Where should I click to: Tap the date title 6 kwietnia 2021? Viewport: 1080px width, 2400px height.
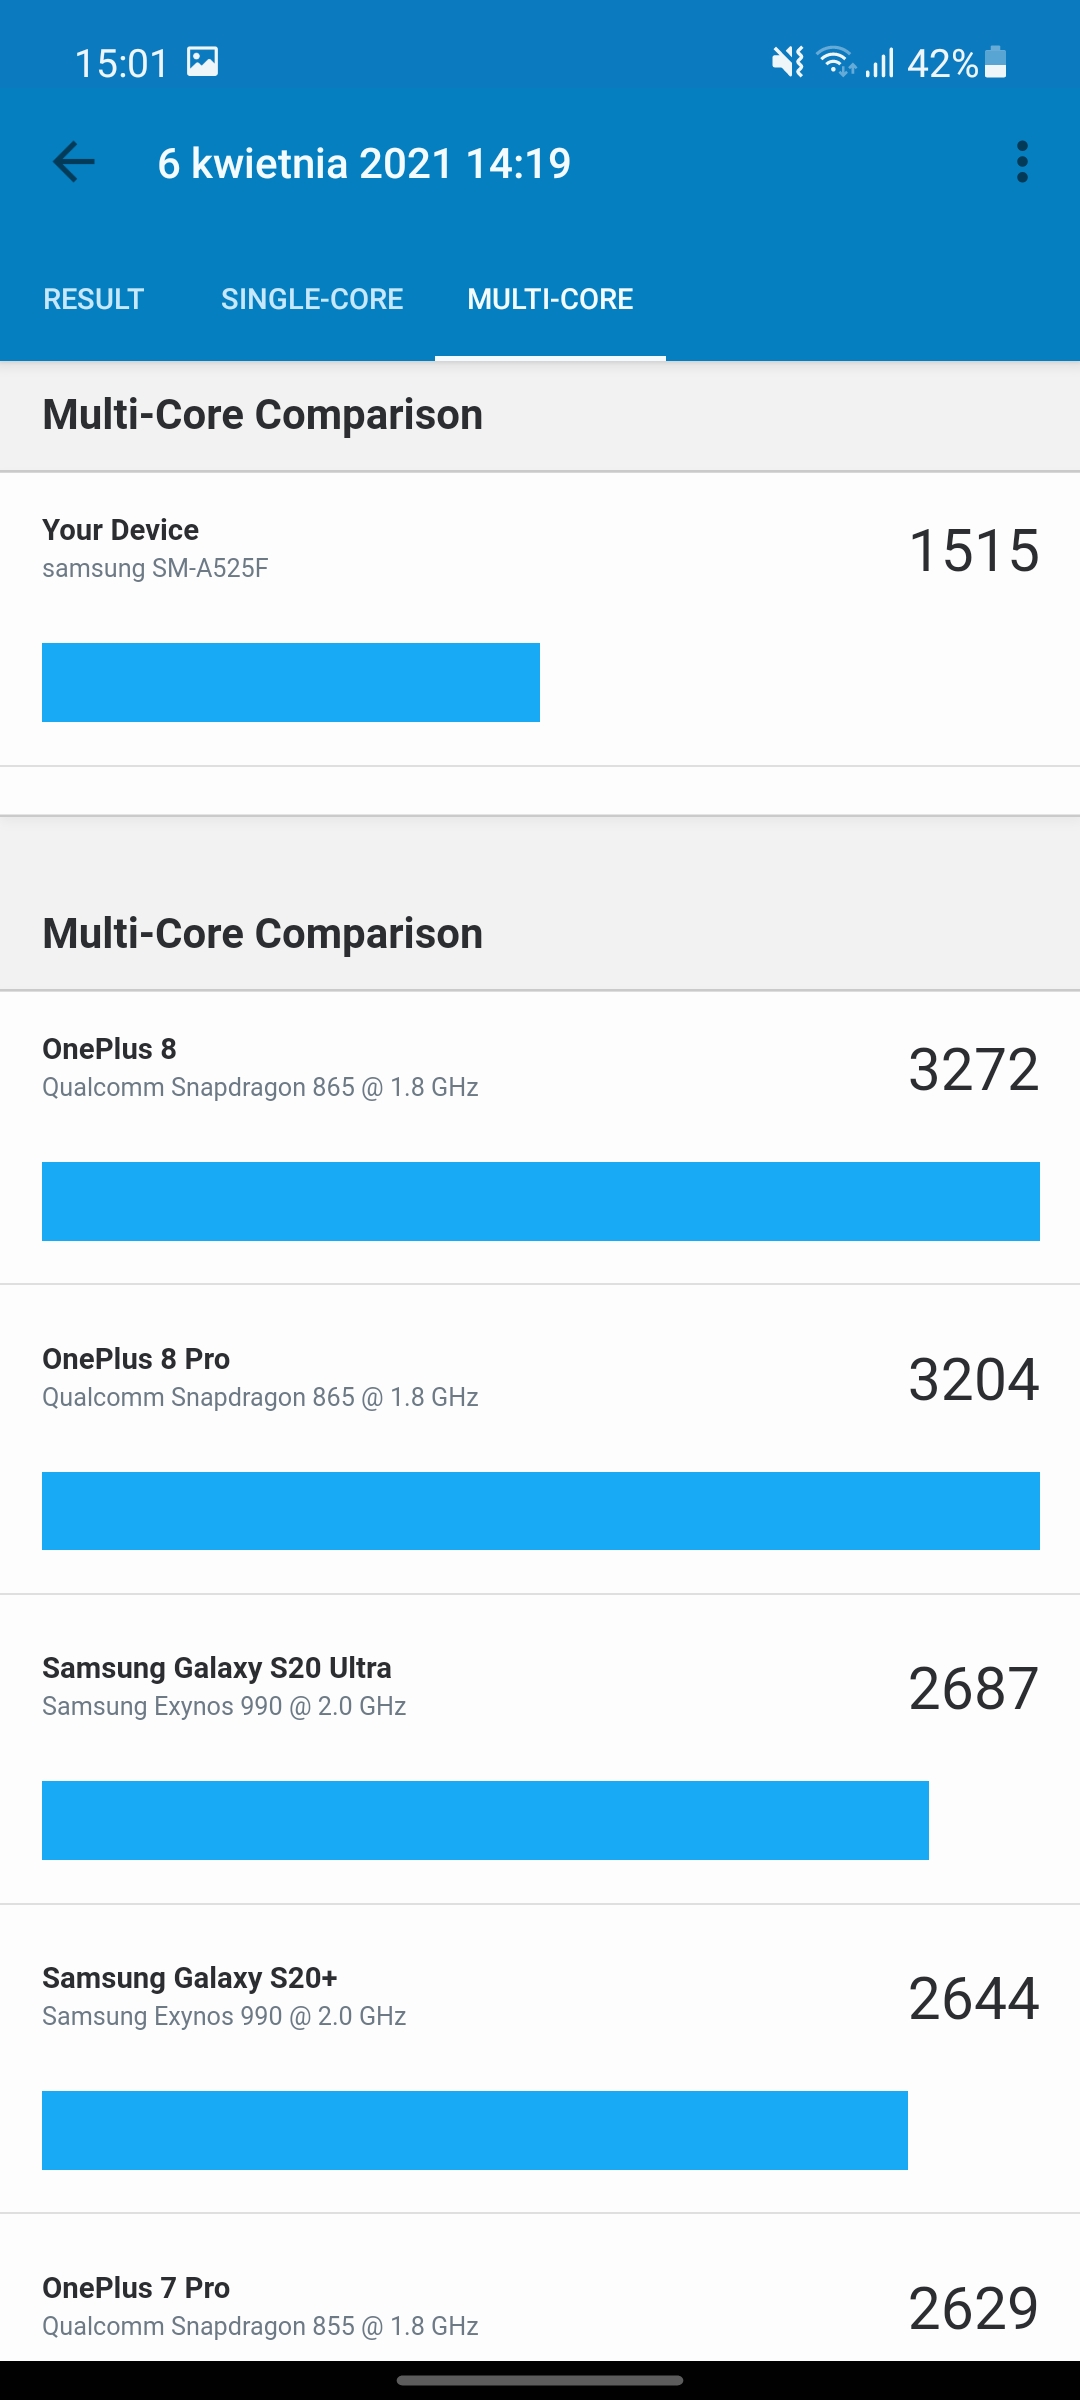point(364,163)
